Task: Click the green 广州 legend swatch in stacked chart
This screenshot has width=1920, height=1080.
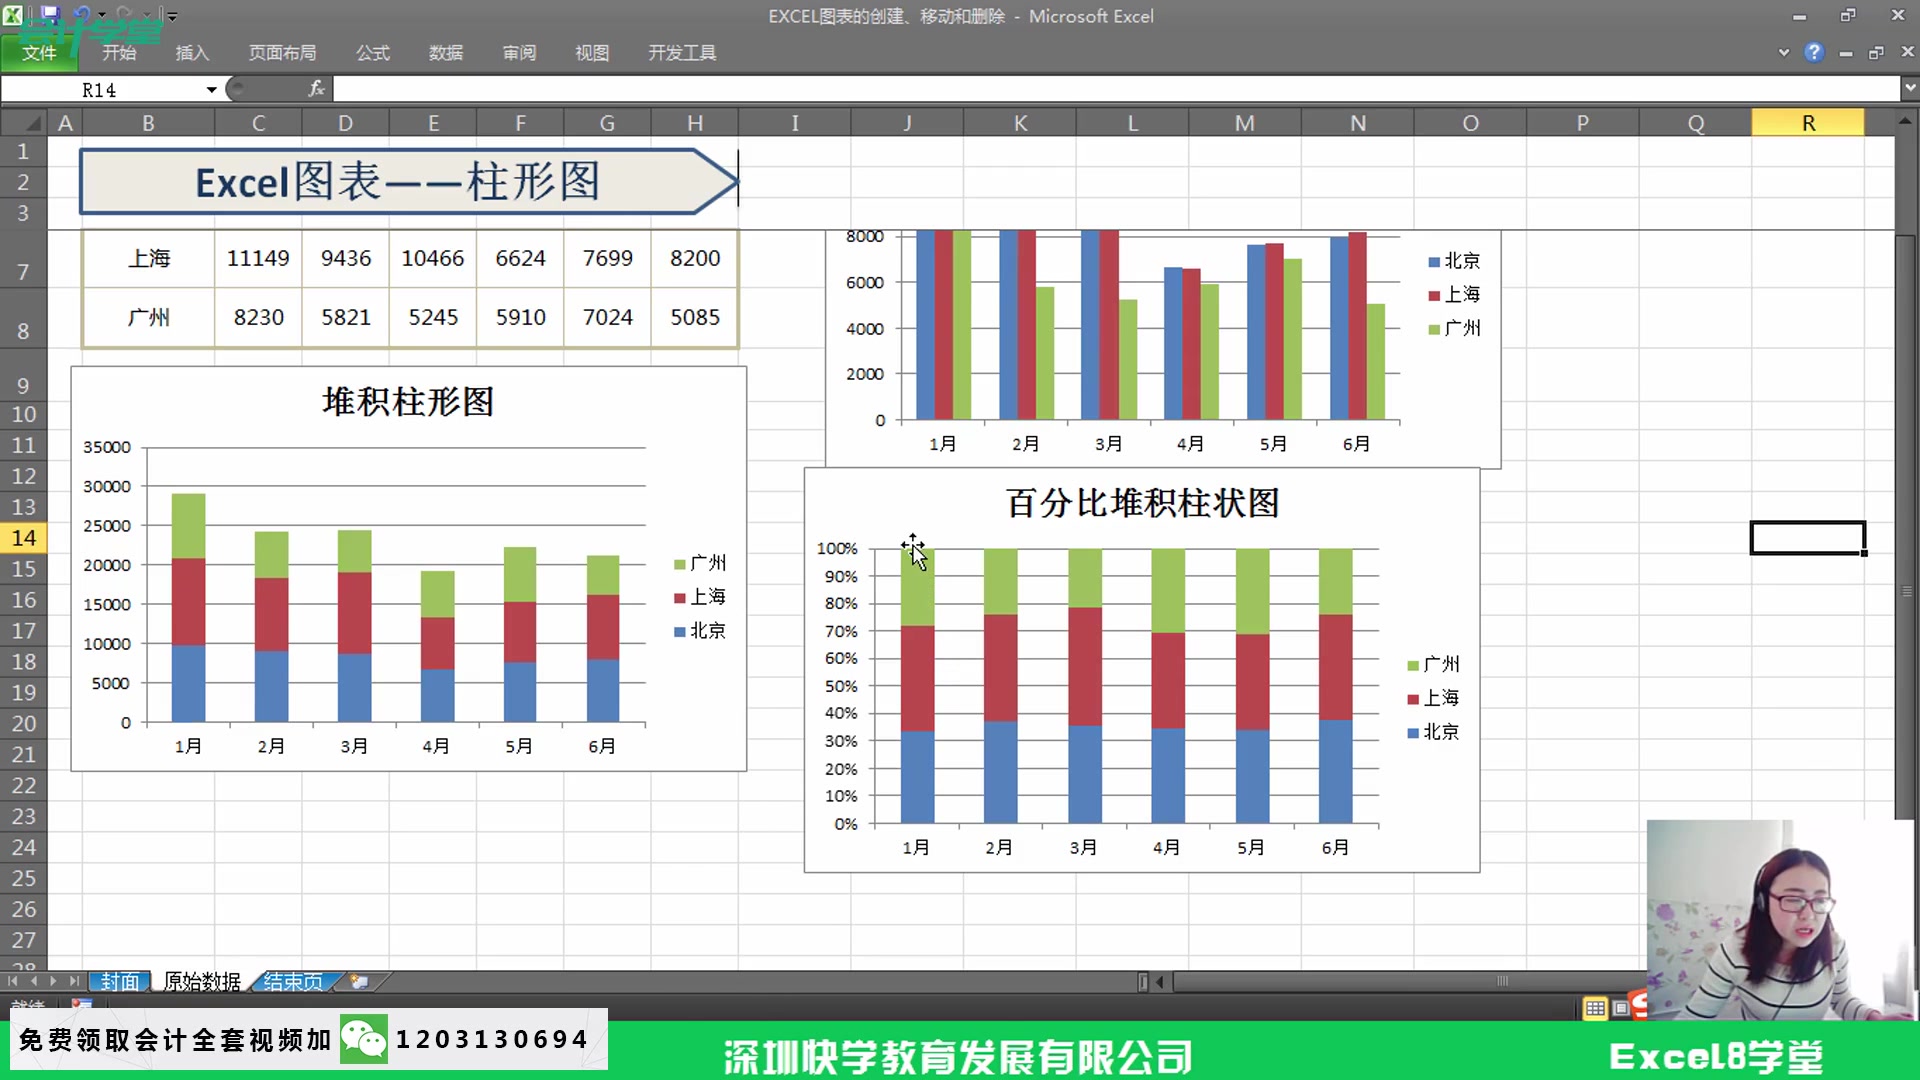Action: [x=680, y=564]
